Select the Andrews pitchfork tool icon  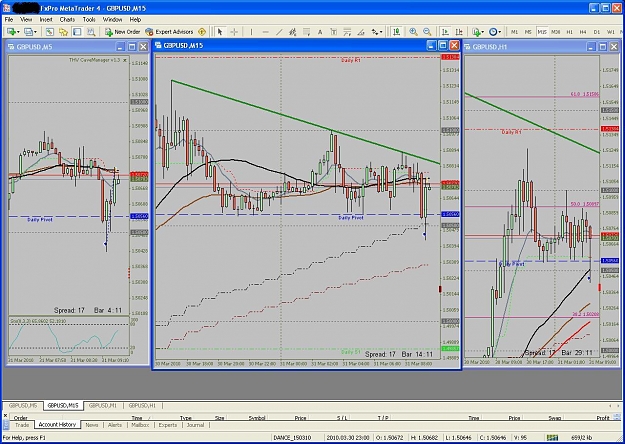(x=307, y=32)
